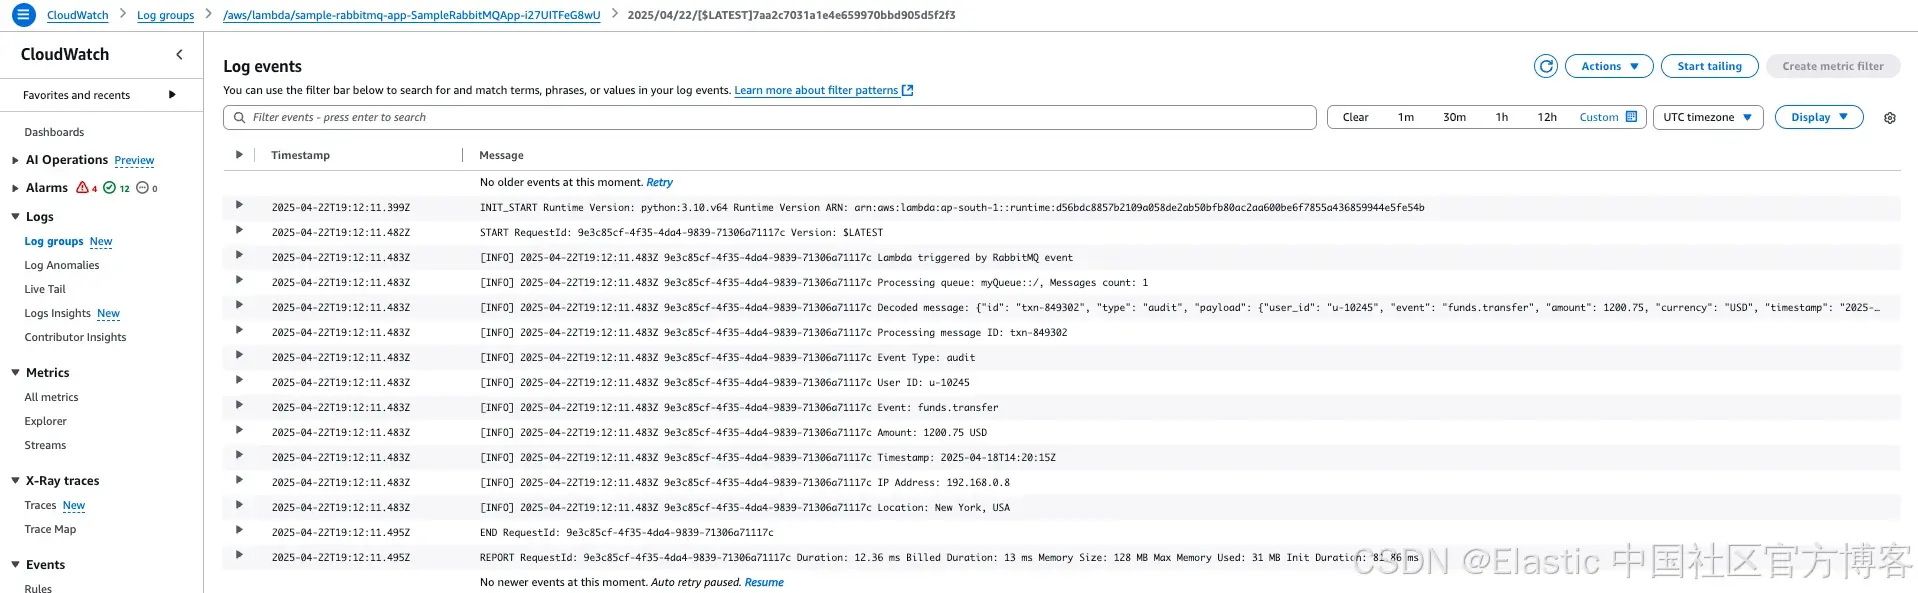
Task: Collapse the Events section
Action: pos(15,565)
